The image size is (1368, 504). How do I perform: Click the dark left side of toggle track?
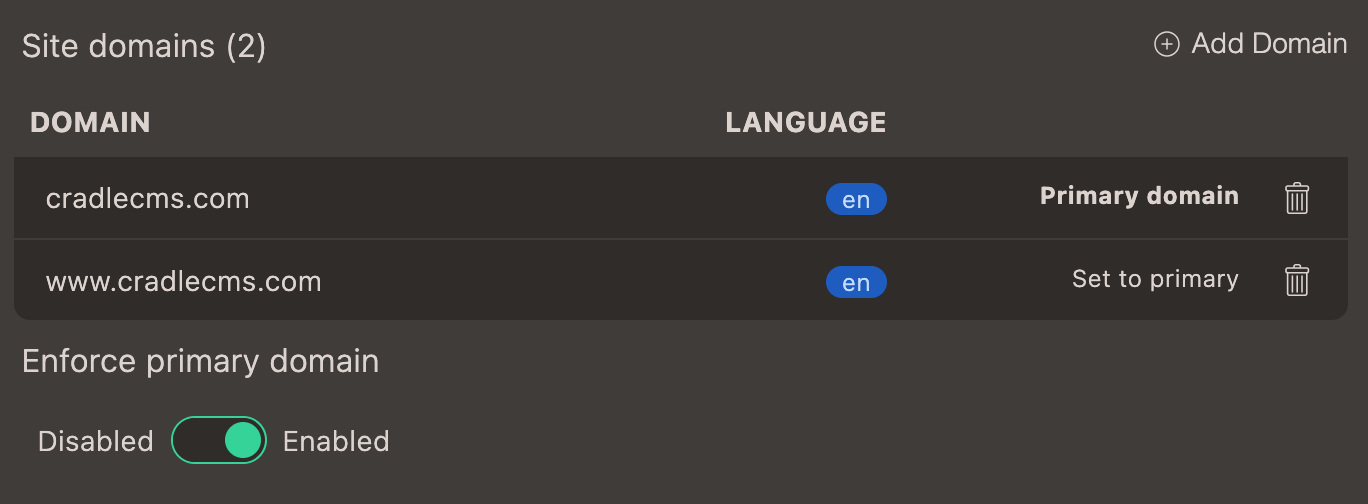click(x=196, y=440)
